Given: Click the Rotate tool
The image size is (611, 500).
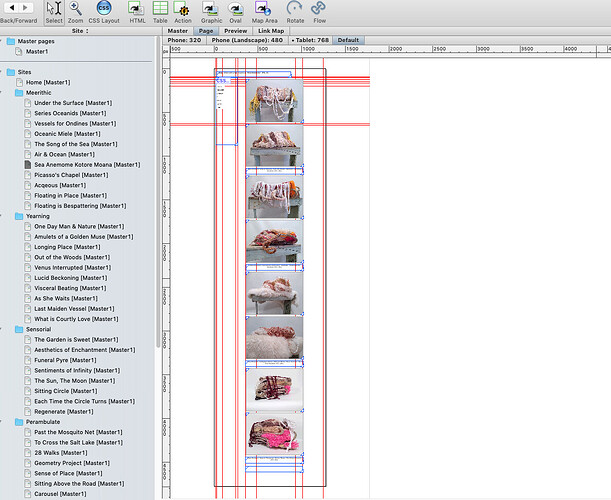Looking at the screenshot, I should pos(295,12).
